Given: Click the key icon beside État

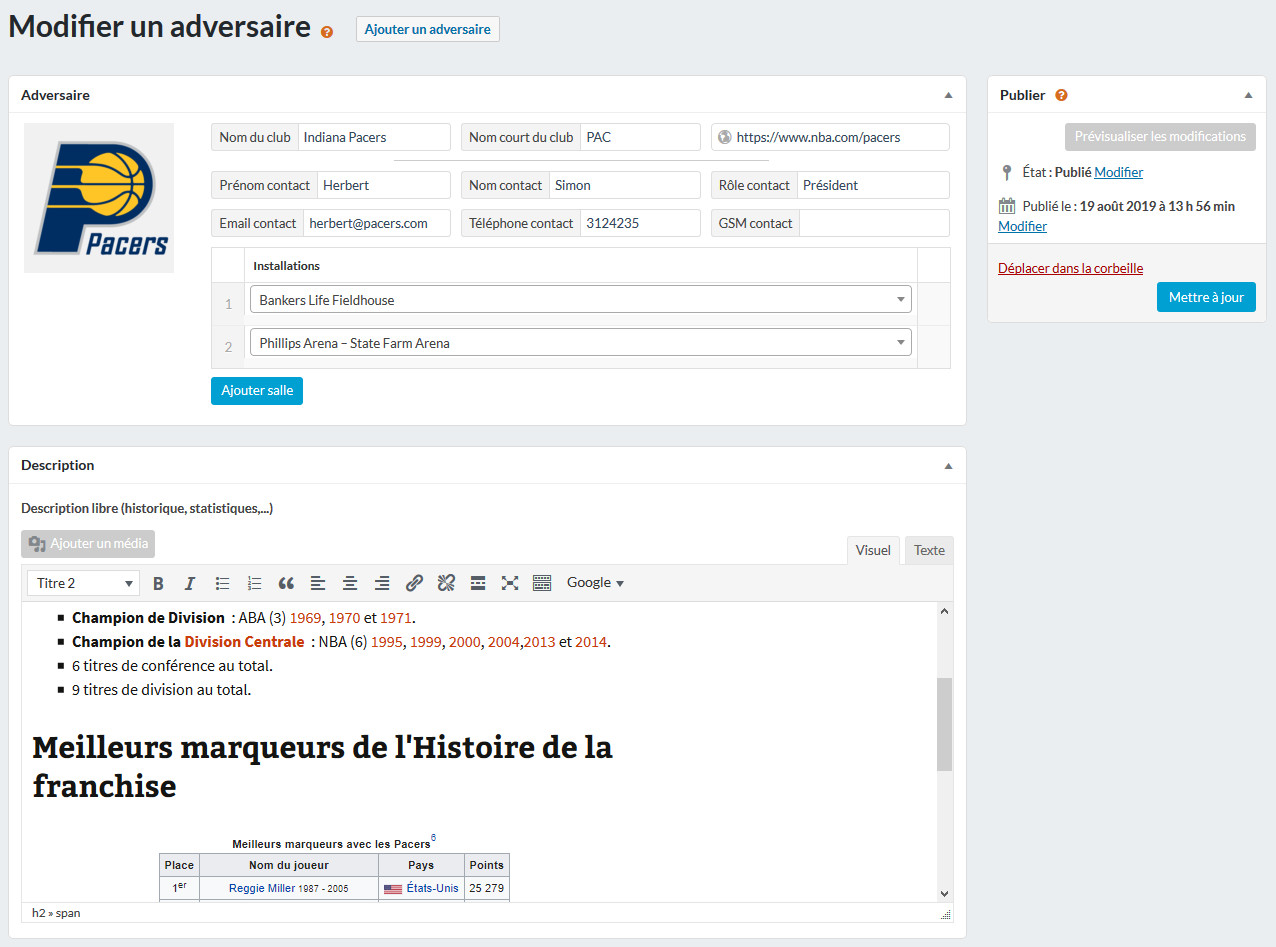Looking at the screenshot, I should 1007,172.
